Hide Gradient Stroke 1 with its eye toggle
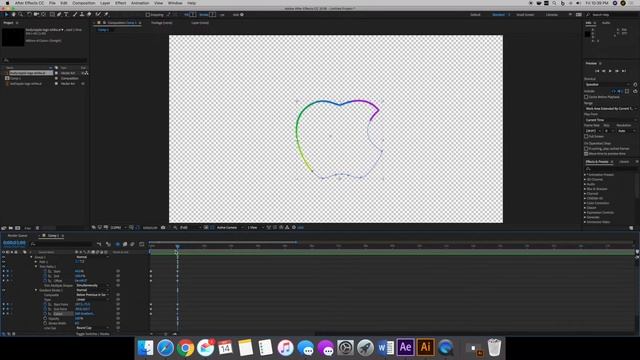 [4, 290]
